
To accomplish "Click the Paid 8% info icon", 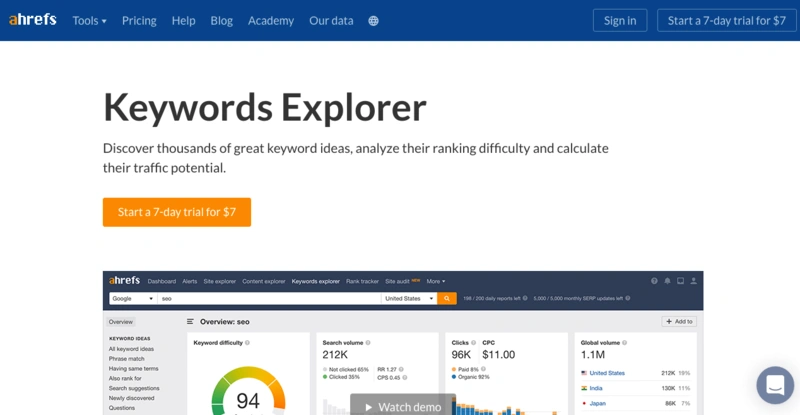I will click(483, 369).
